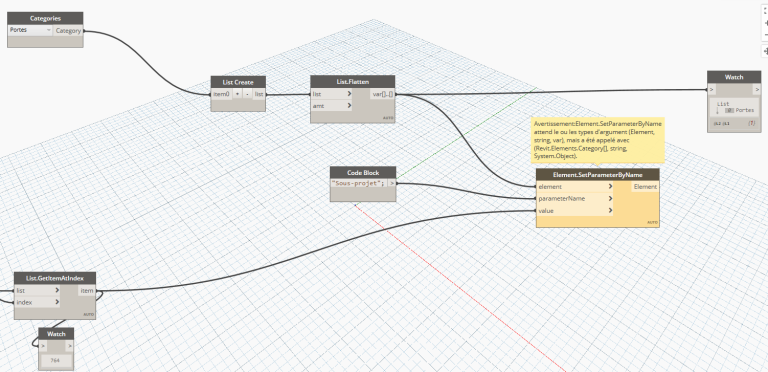
Task: Expand the parameterName input chevron
Action: [610, 199]
